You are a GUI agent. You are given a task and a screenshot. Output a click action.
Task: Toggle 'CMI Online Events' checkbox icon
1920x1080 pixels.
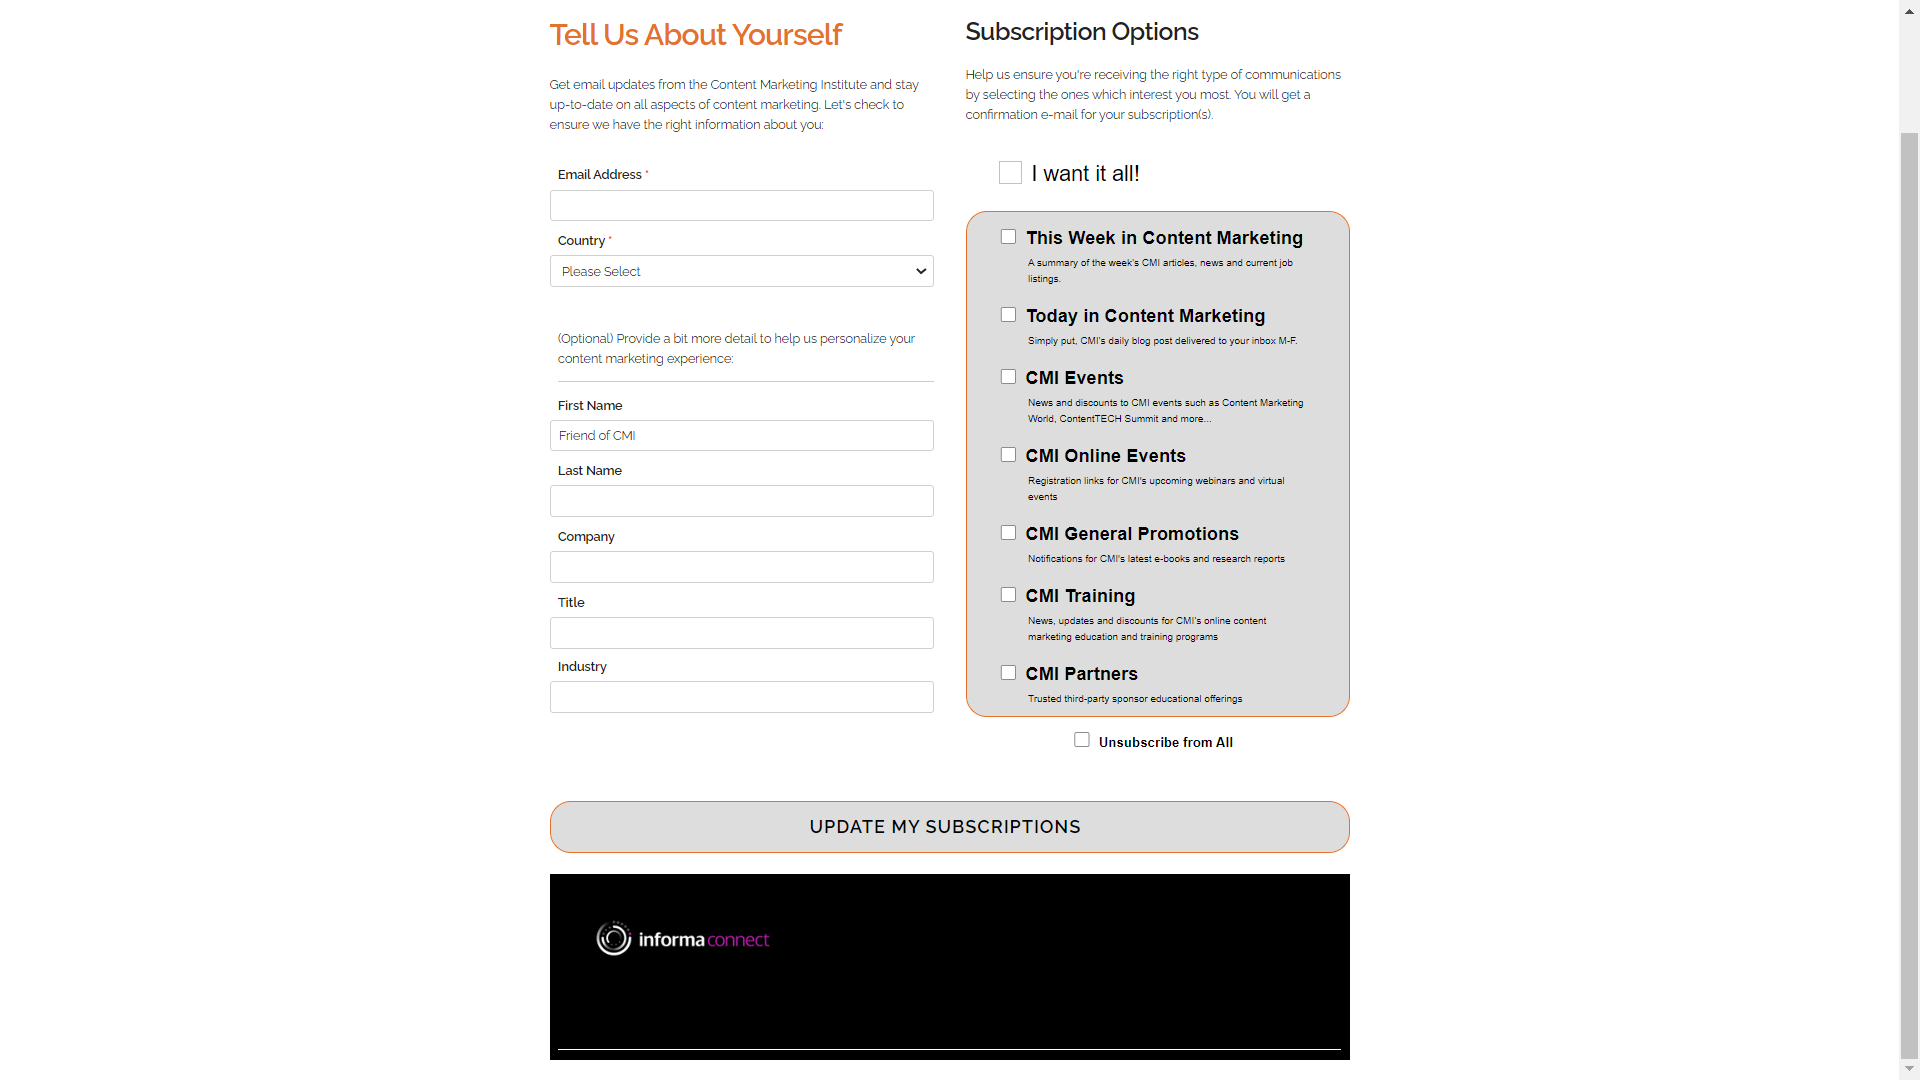click(1007, 454)
